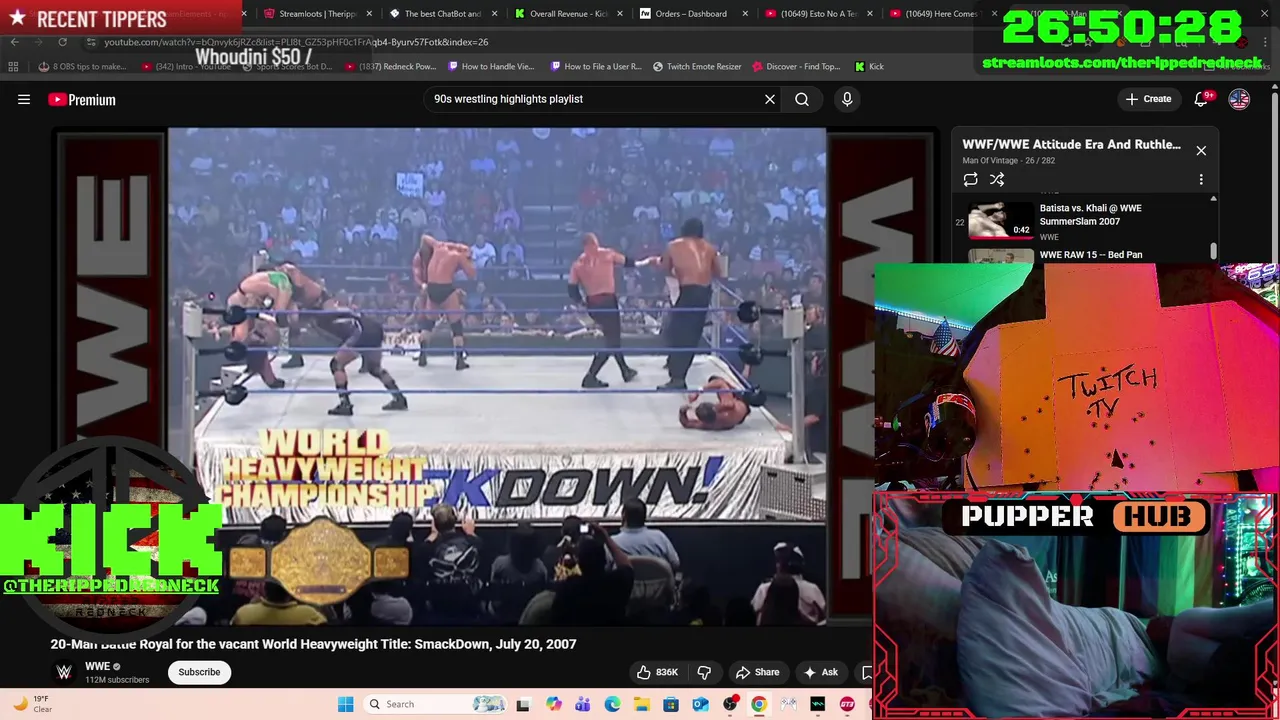
Task: Open Outlook from the taskbar
Action: click(700, 704)
